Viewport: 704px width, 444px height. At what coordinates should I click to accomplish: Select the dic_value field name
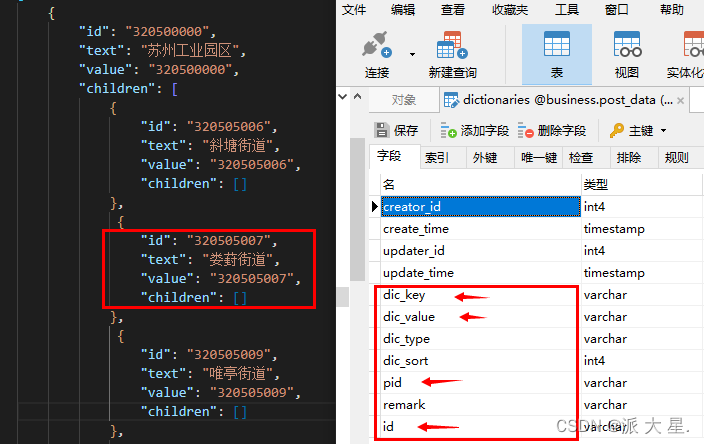(409, 317)
